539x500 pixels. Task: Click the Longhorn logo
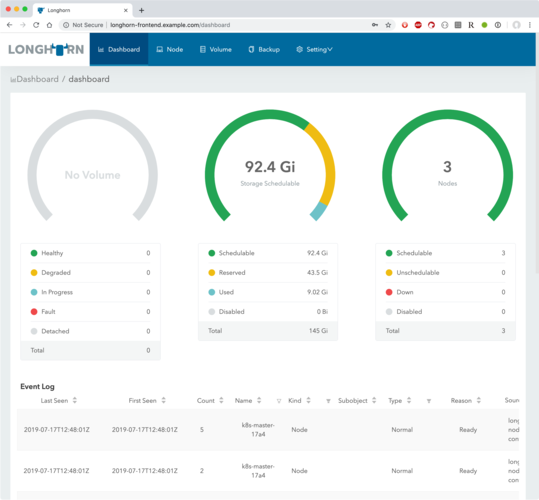coord(46,49)
